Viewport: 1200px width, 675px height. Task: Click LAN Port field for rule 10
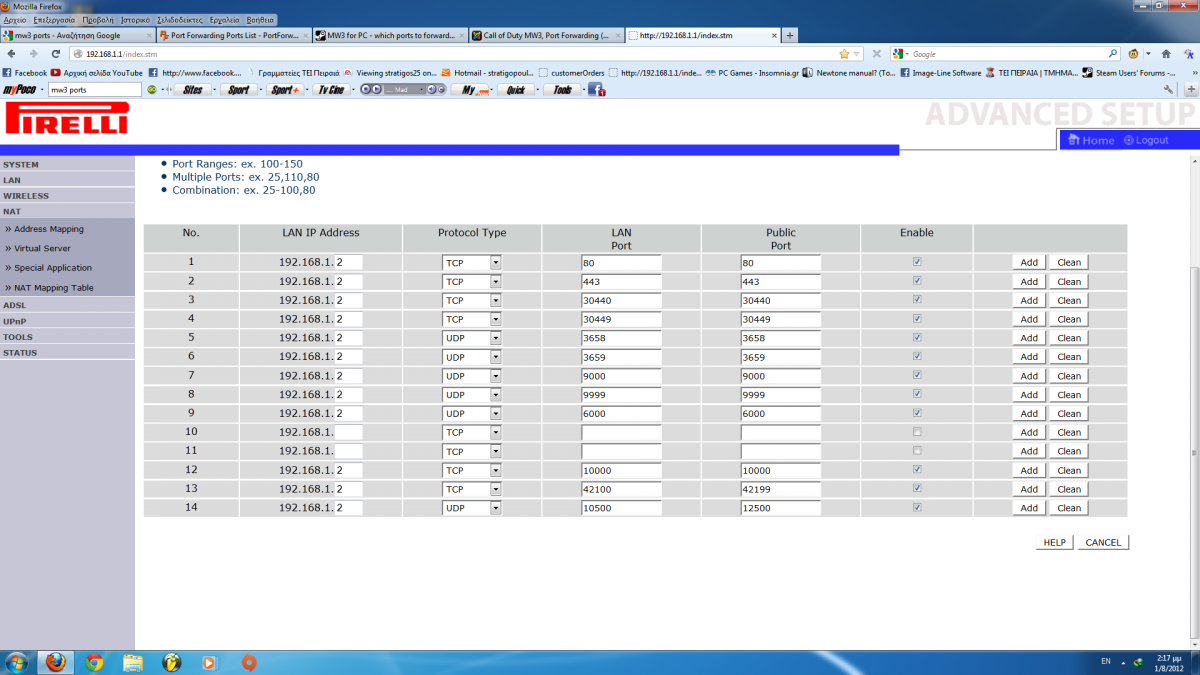621,433
